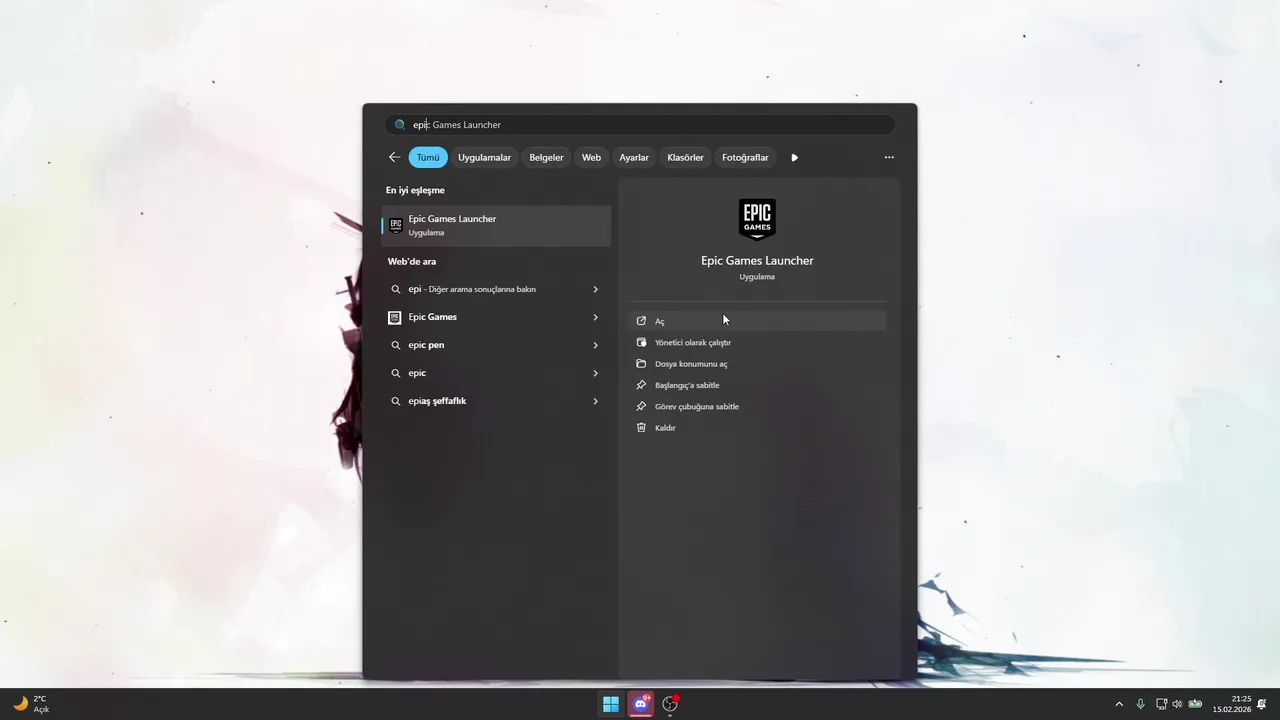Image resolution: width=1280 pixels, height=720 pixels.
Task: Go back using the left arrow
Action: pyautogui.click(x=394, y=157)
